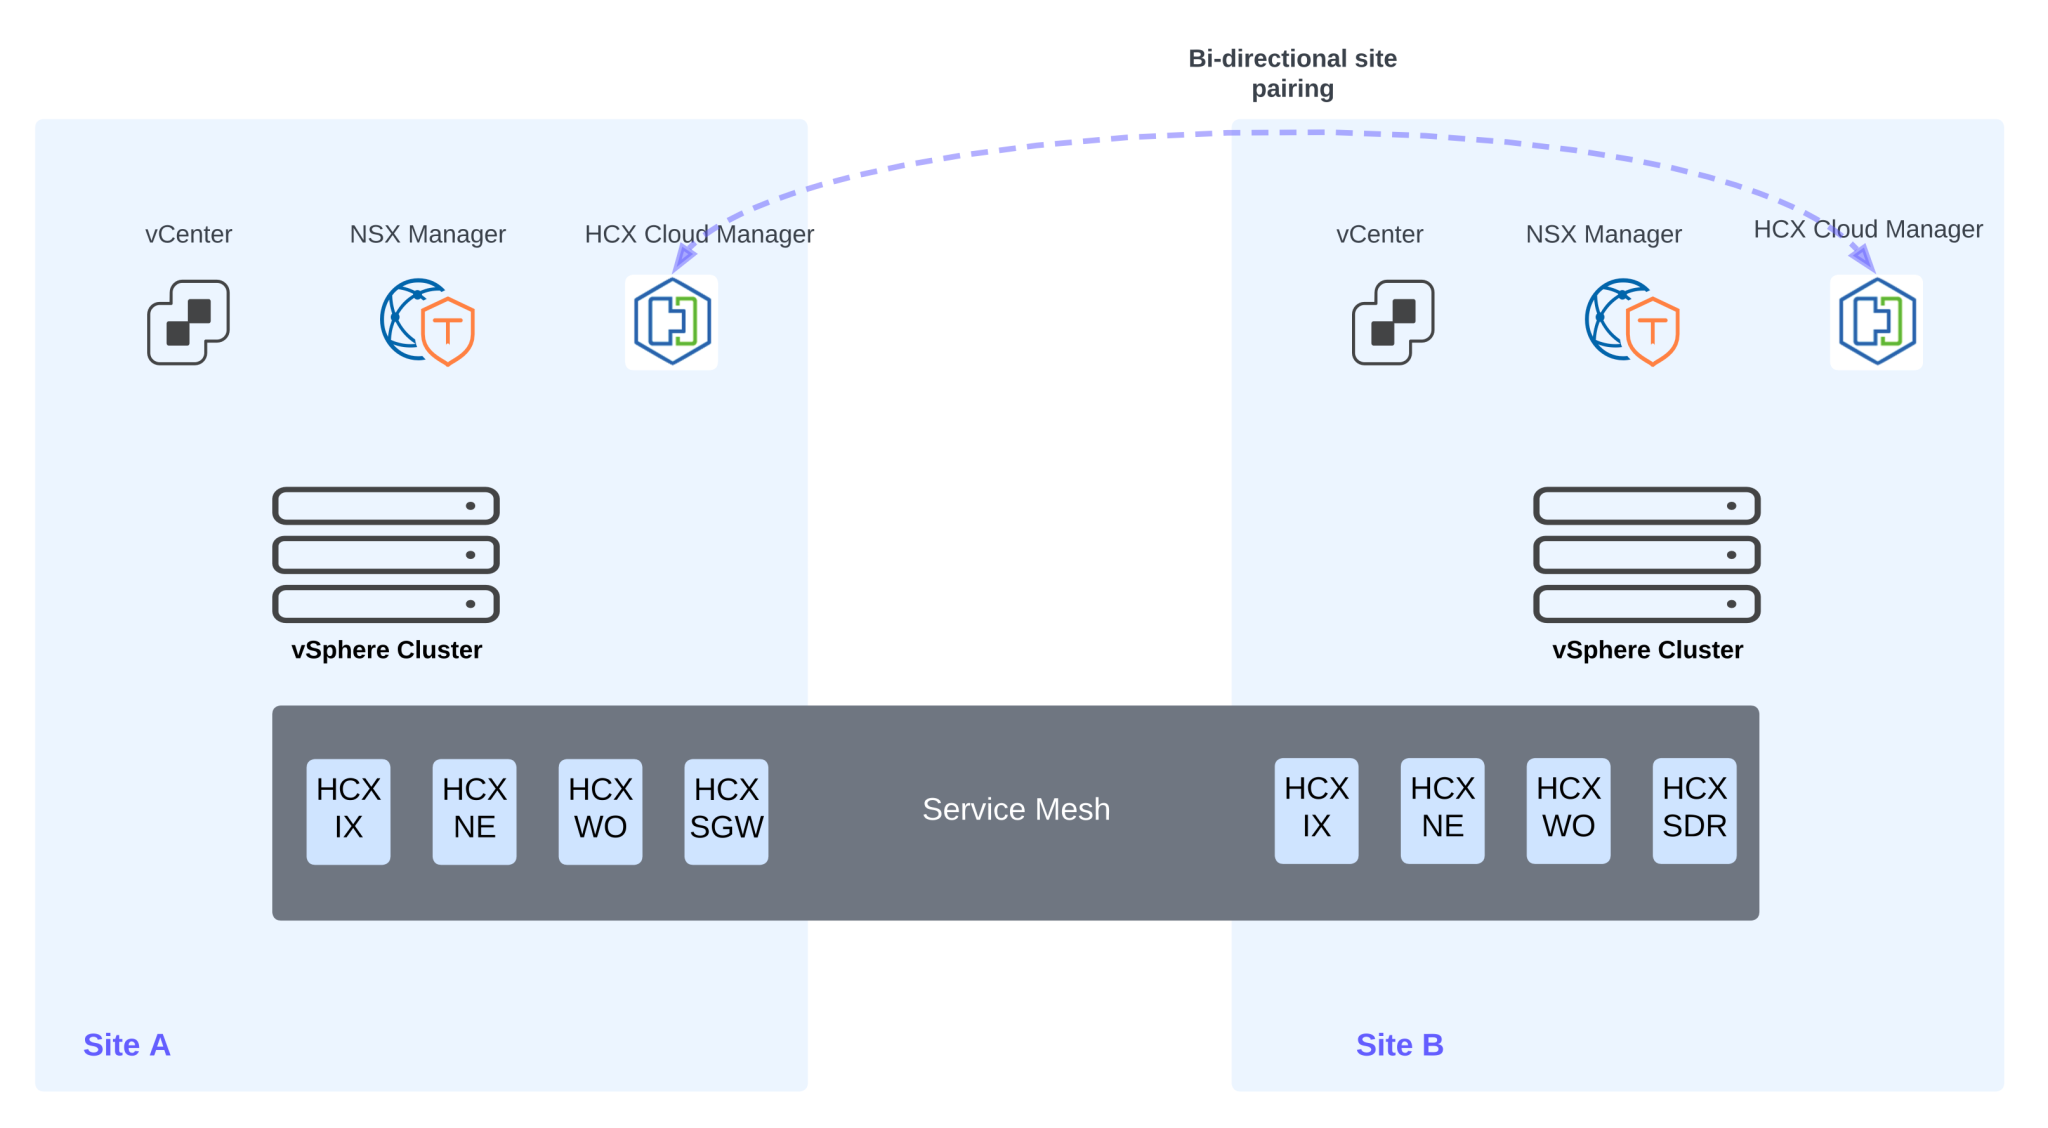This screenshot has height=1128, width=2048.
Task: Click Site B vSphere Cluster server icon
Action: pyautogui.click(x=1646, y=554)
